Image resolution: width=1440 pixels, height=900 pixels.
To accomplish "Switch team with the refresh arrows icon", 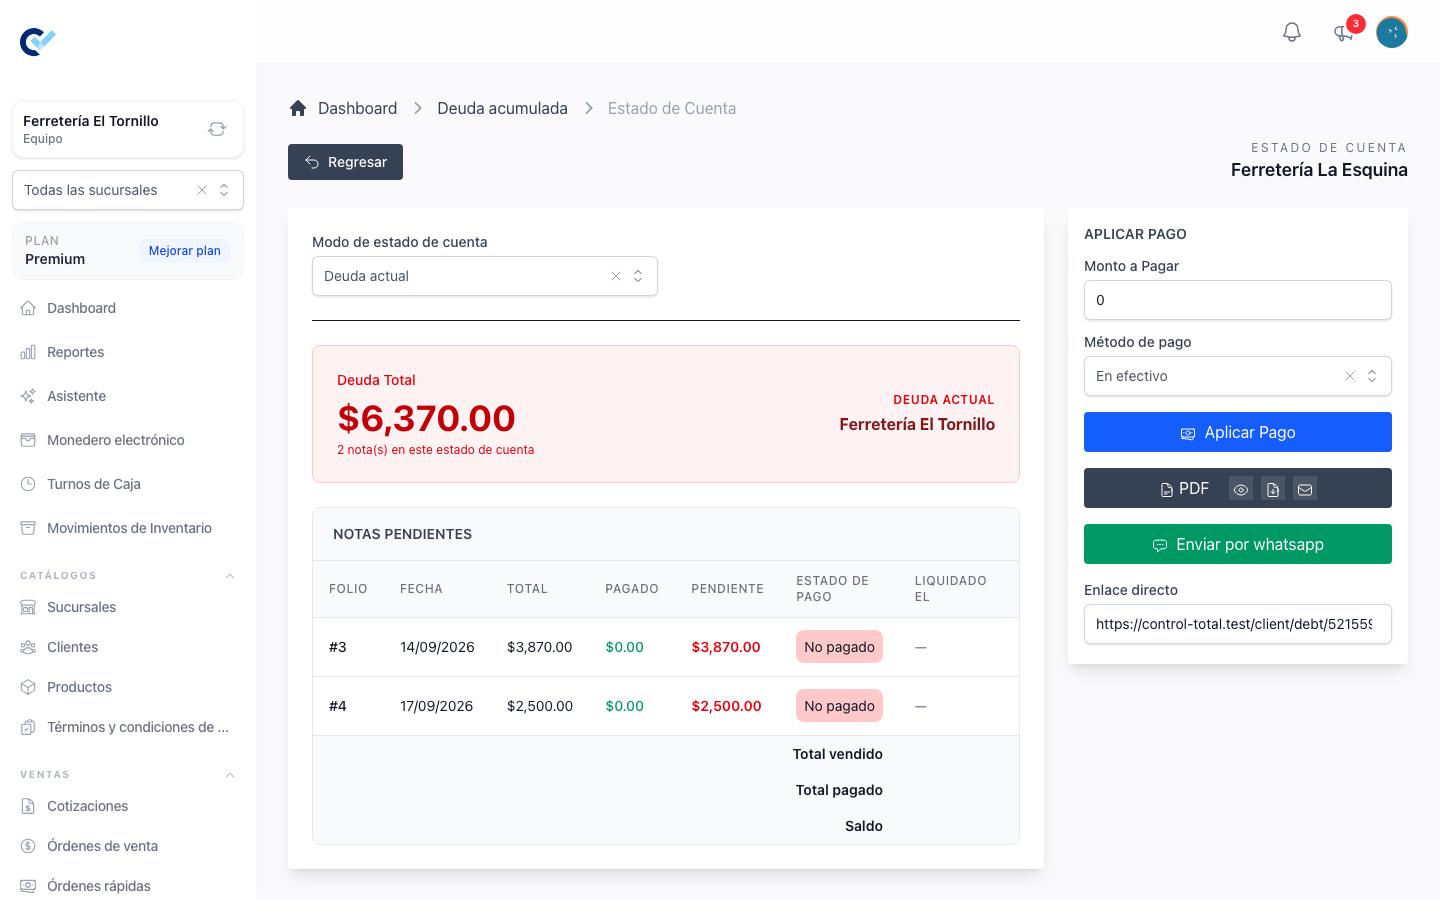I will coord(217,129).
